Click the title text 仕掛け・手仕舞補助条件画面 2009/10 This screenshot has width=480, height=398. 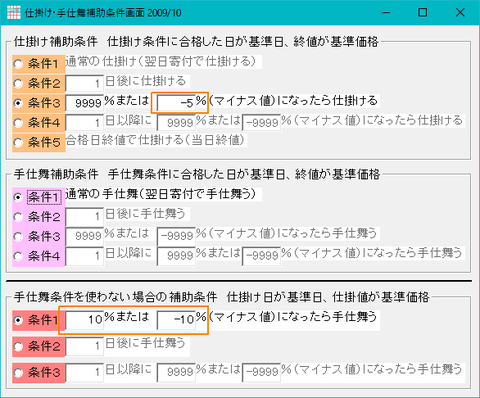[103, 13]
